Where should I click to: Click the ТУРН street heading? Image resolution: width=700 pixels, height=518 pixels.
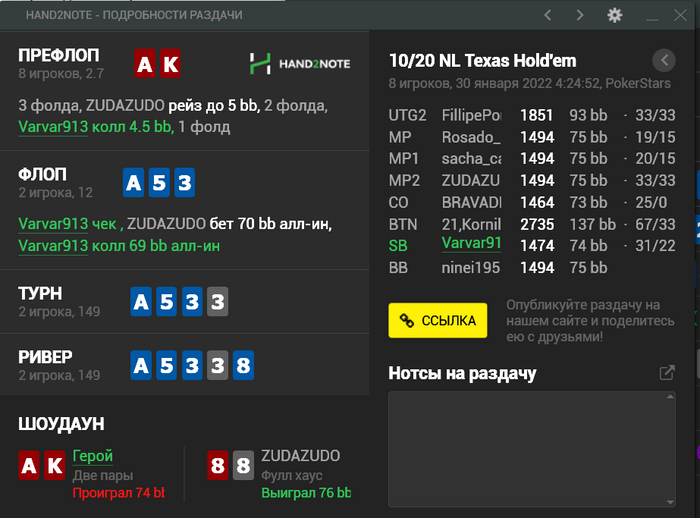point(40,293)
